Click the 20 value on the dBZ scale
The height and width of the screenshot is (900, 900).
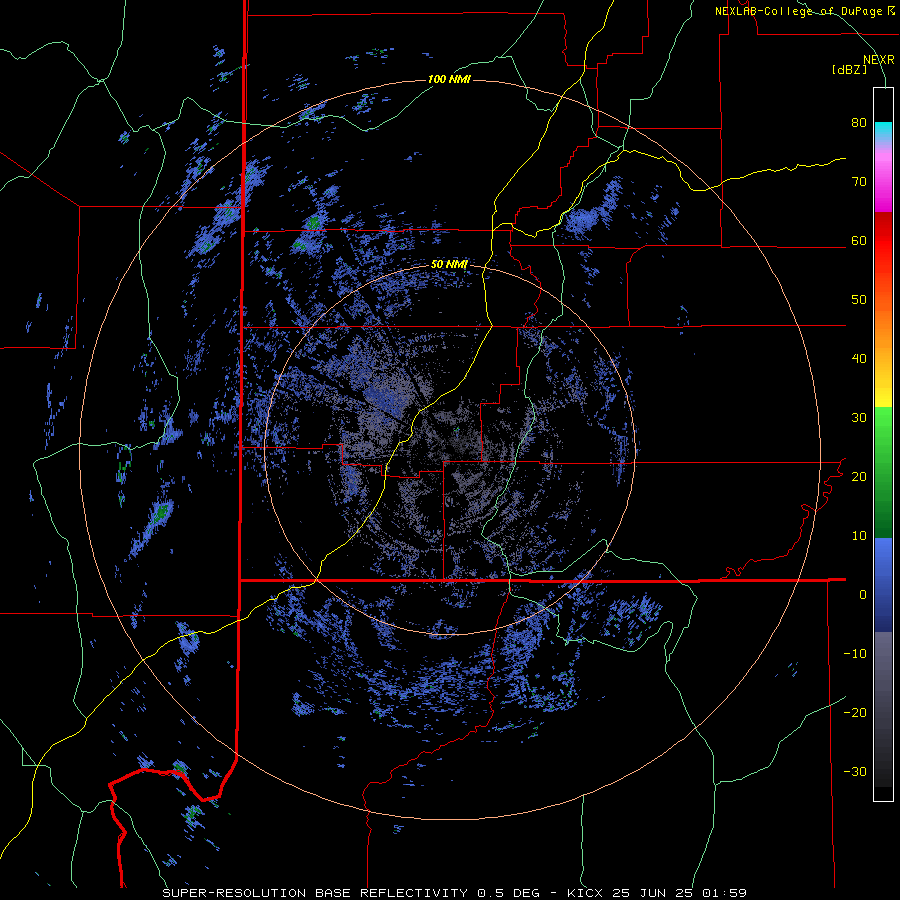(859, 477)
